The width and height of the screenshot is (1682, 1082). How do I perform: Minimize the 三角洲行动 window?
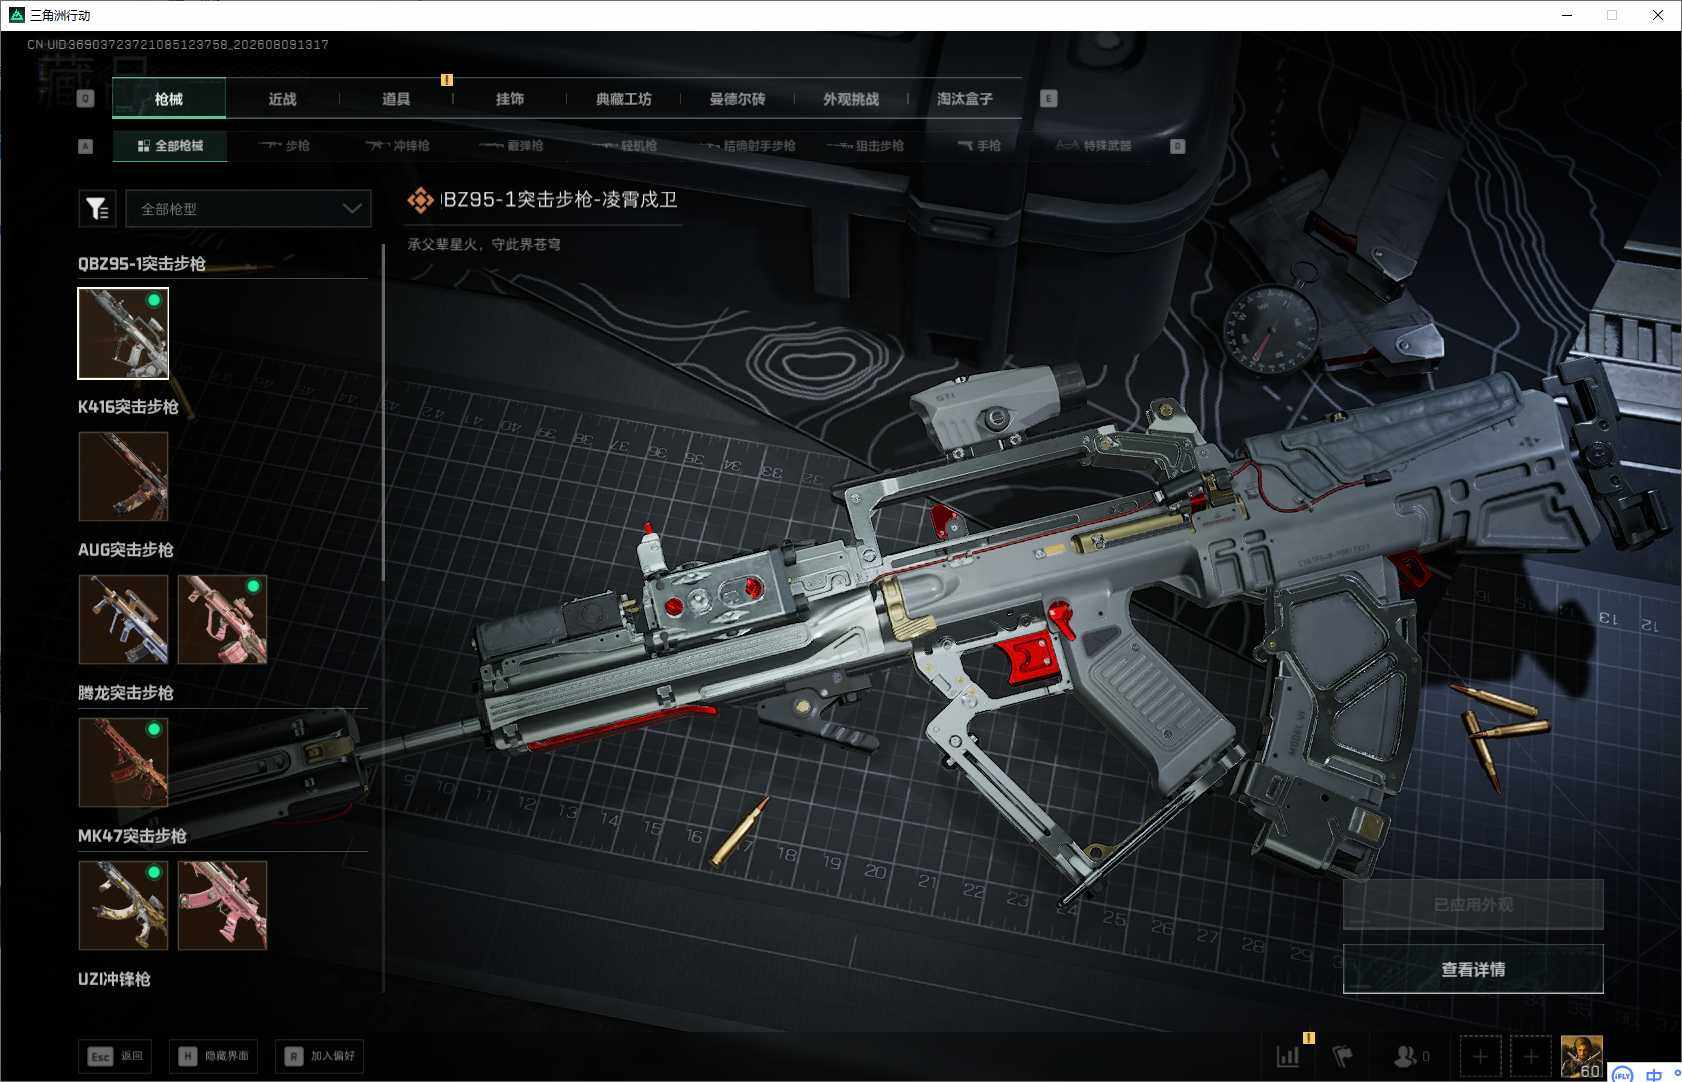(1567, 15)
